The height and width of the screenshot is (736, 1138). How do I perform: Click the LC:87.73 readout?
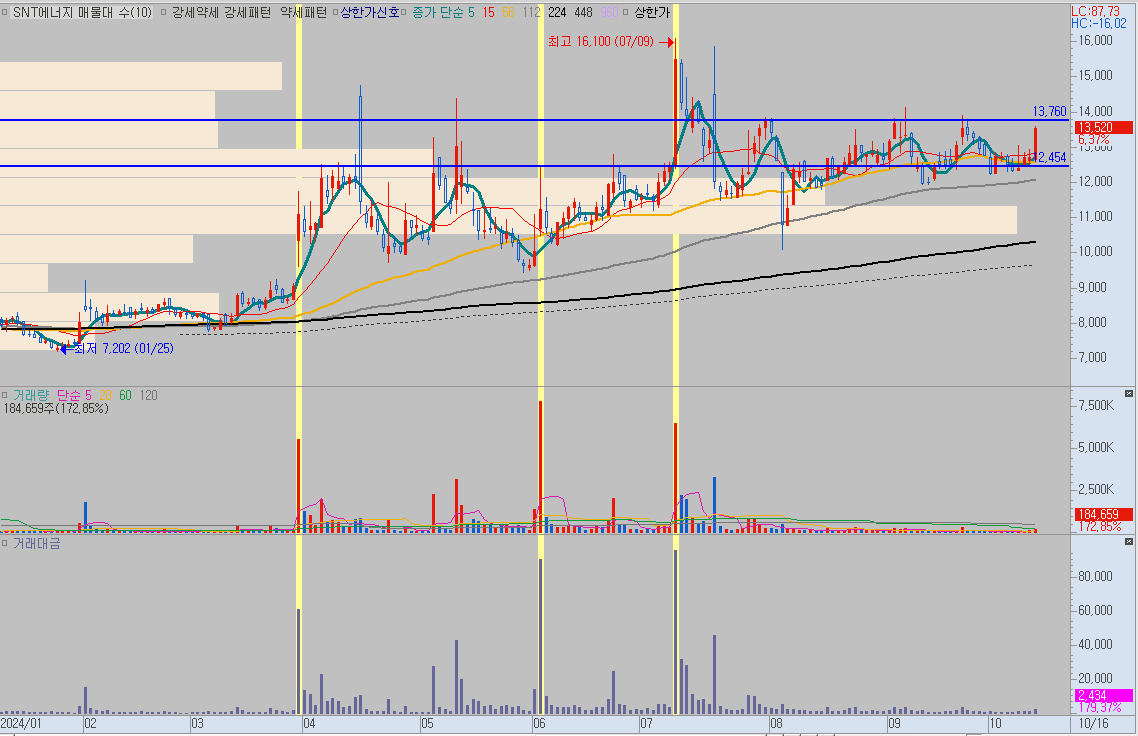1095,12
